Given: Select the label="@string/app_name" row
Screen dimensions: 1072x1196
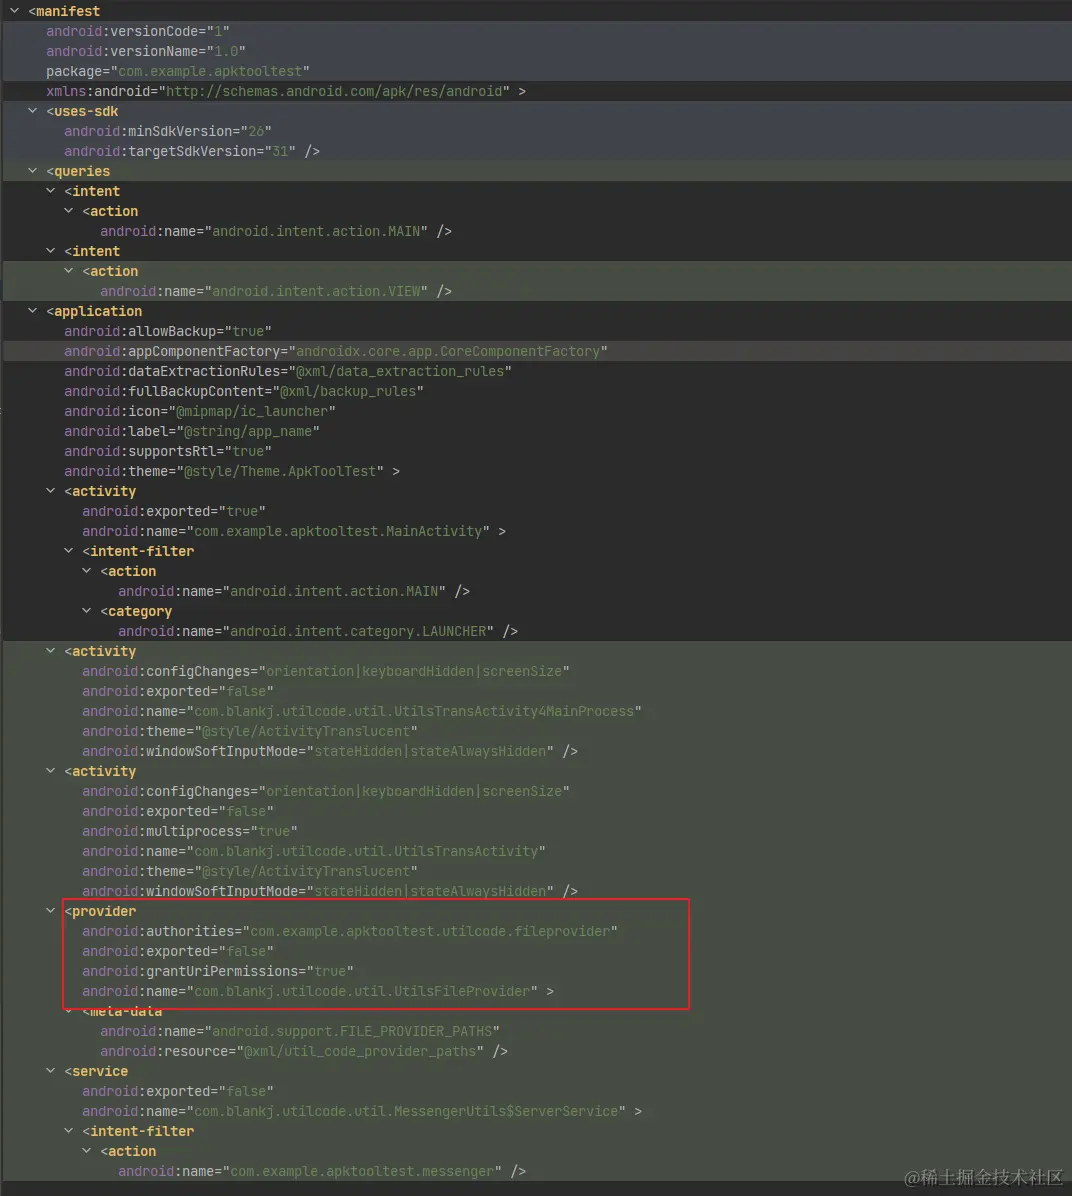Looking at the screenshot, I should (536, 431).
